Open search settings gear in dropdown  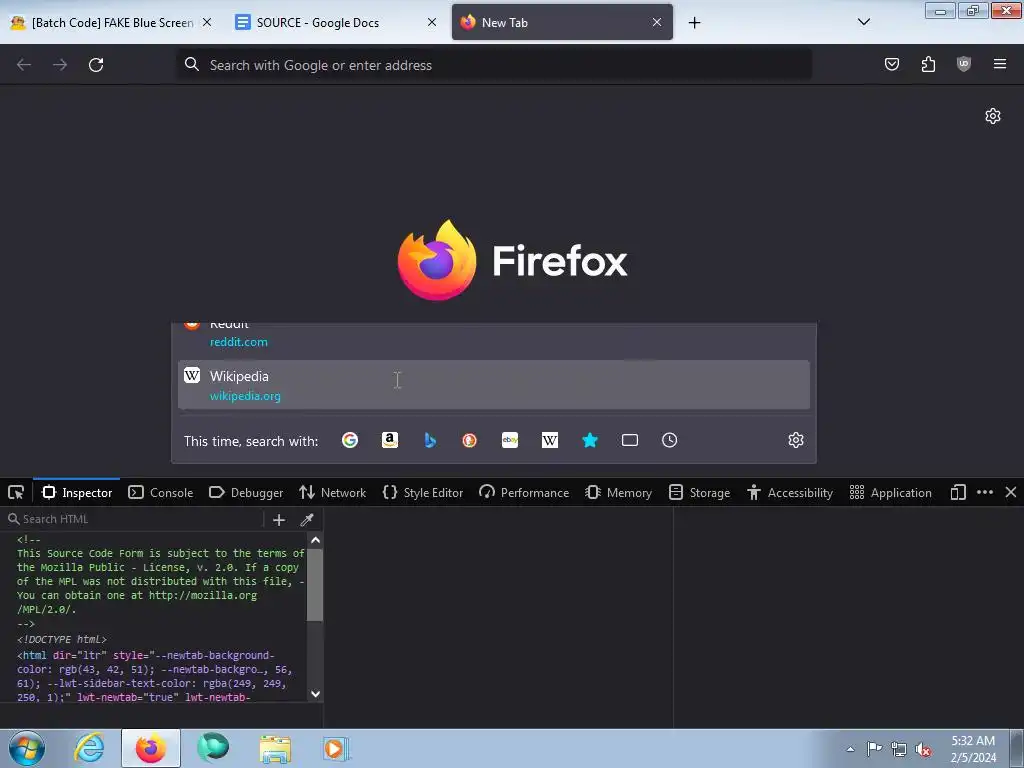(x=795, y=440)
